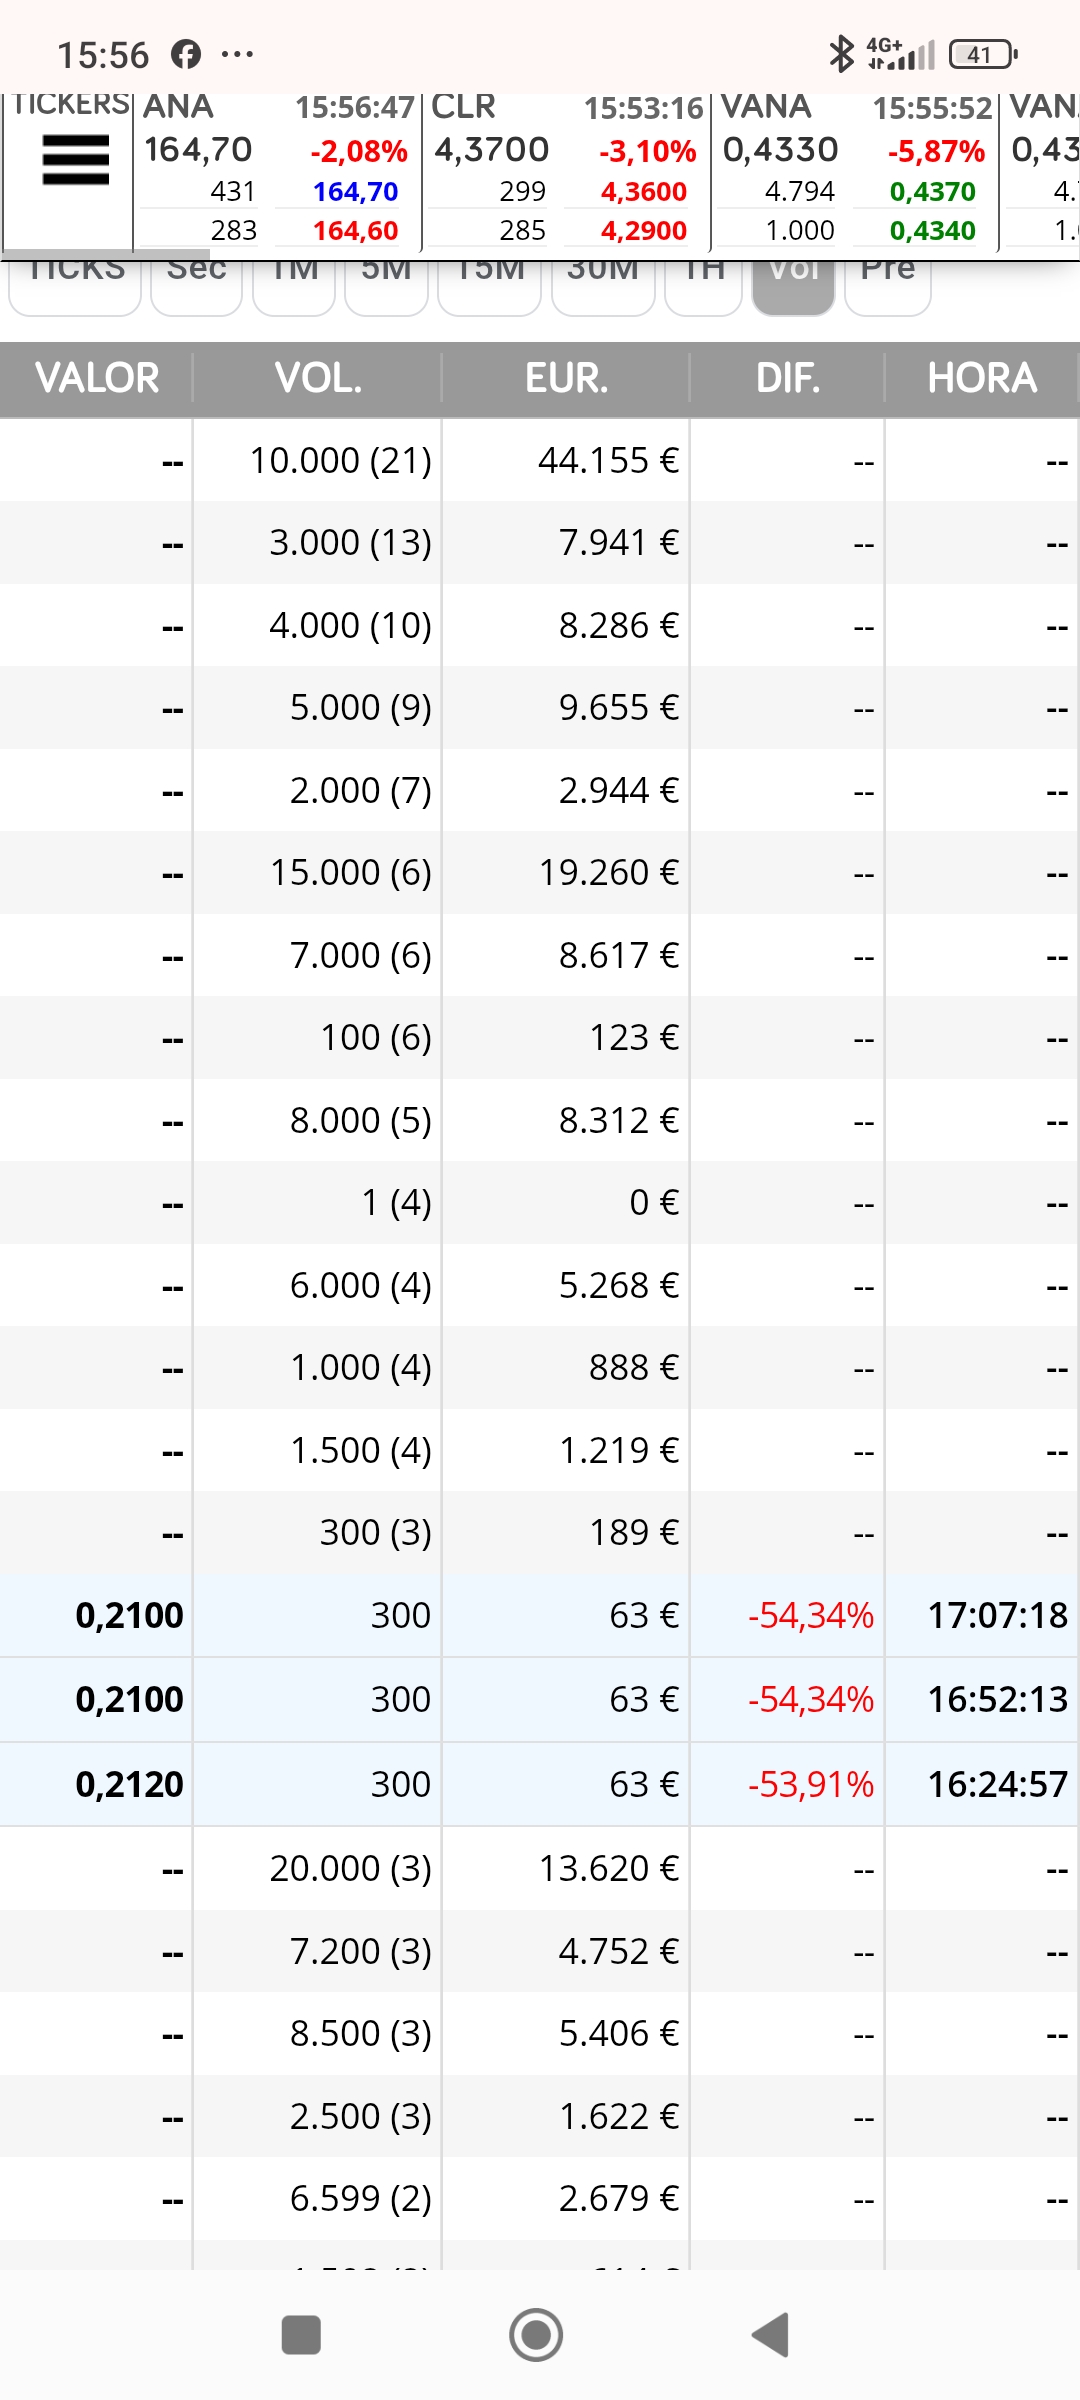Select the 5M timeframe tab
The width and height of the screenshot is (1080, 2400).
387,288
